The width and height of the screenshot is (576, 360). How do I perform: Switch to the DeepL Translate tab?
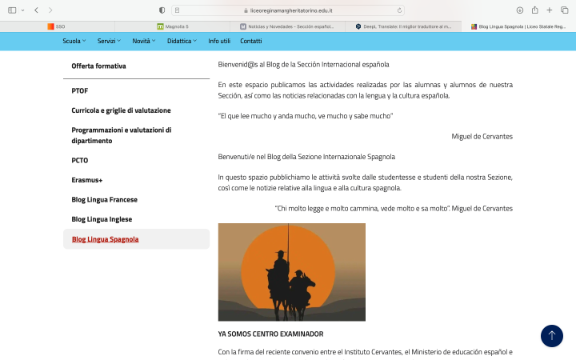[x=403, y=26]
